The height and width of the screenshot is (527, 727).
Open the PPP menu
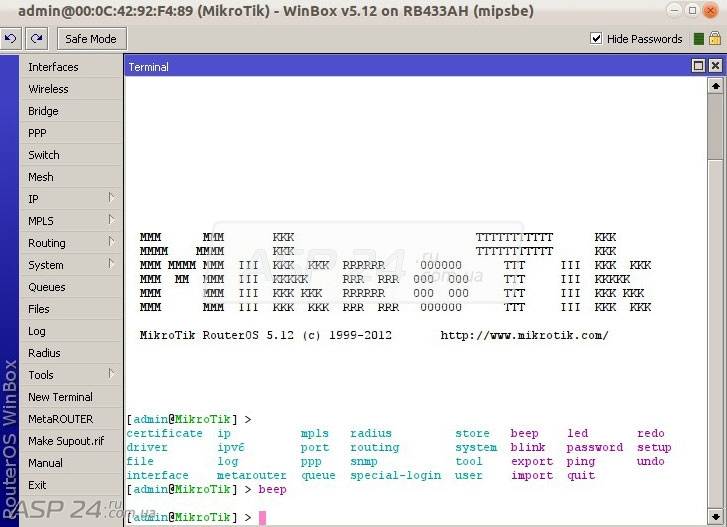pos(71,133)
